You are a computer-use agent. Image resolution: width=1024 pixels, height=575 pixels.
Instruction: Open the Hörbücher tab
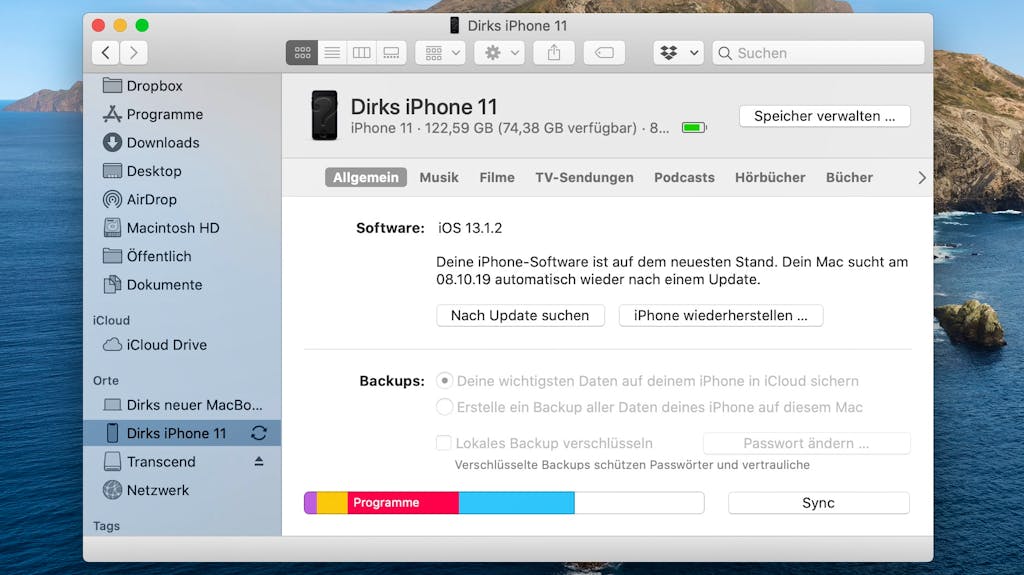[770, 178]
